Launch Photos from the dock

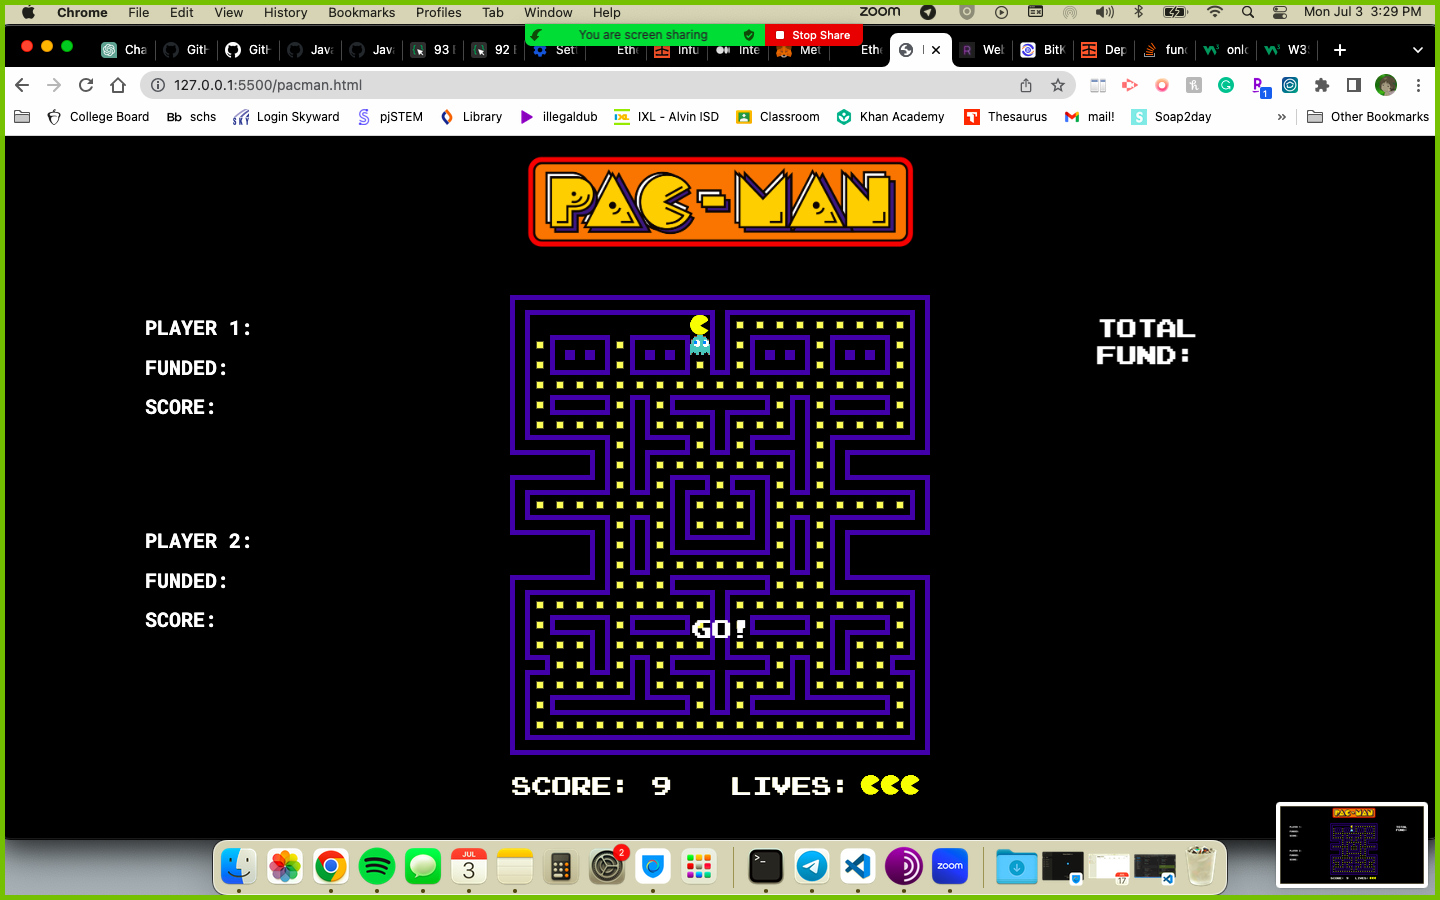[x=285, y=866]
